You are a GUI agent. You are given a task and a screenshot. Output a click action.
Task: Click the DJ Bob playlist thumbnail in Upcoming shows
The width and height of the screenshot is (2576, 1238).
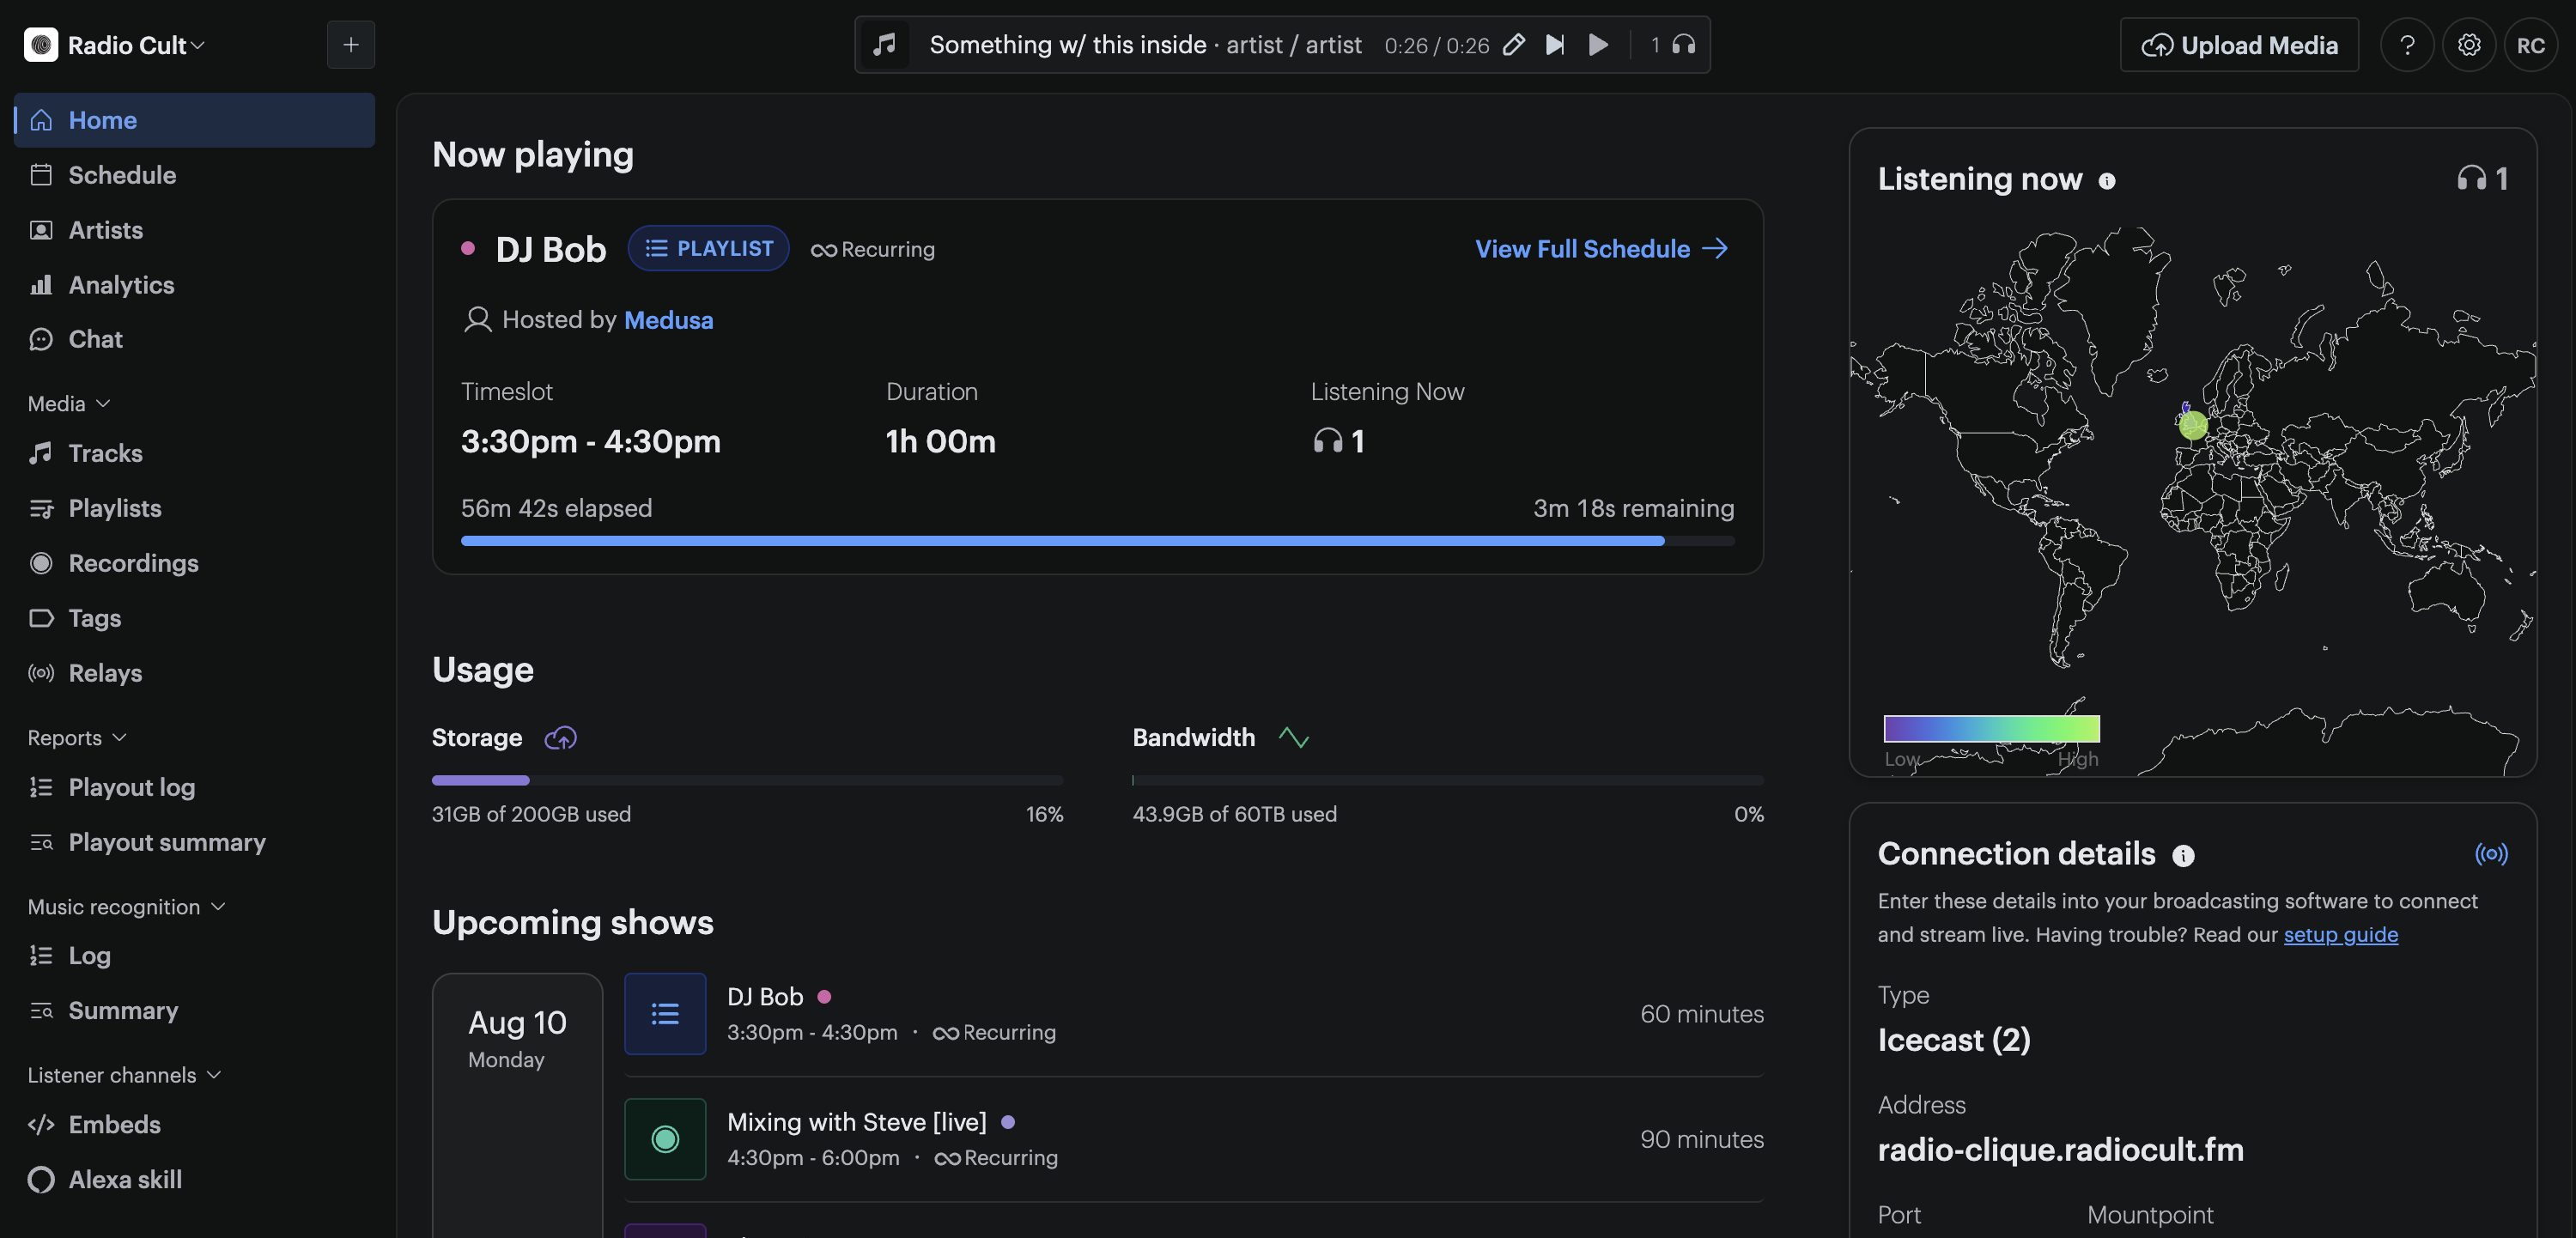665,1014
